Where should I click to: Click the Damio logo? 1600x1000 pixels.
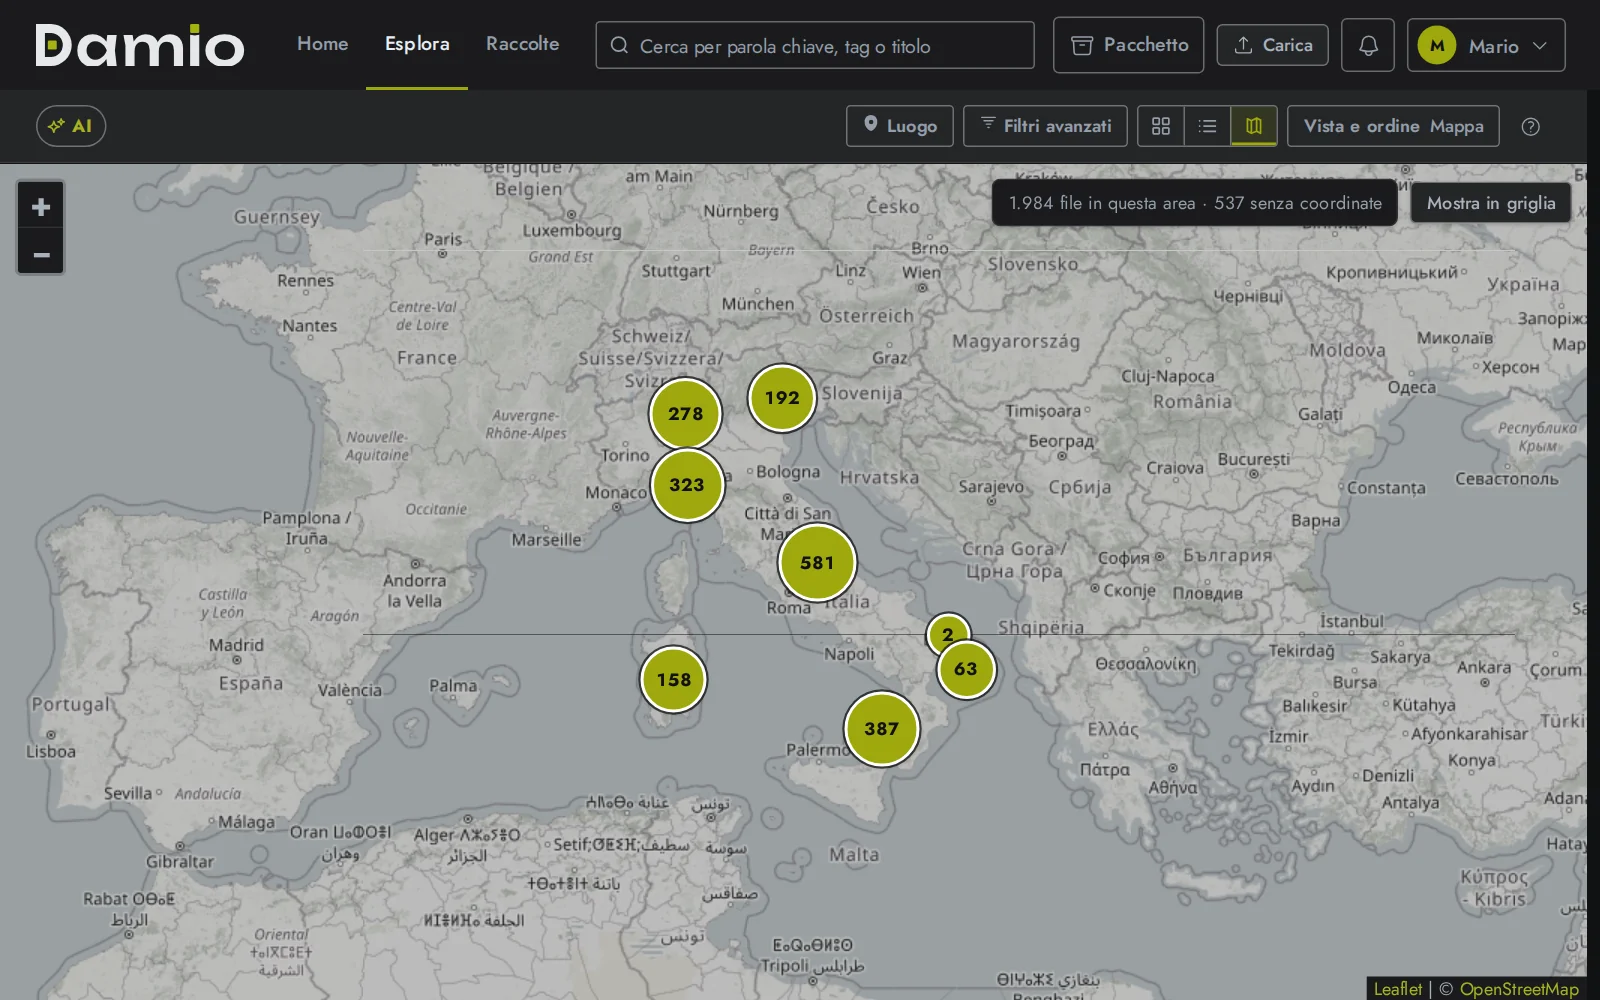[140, 46]
